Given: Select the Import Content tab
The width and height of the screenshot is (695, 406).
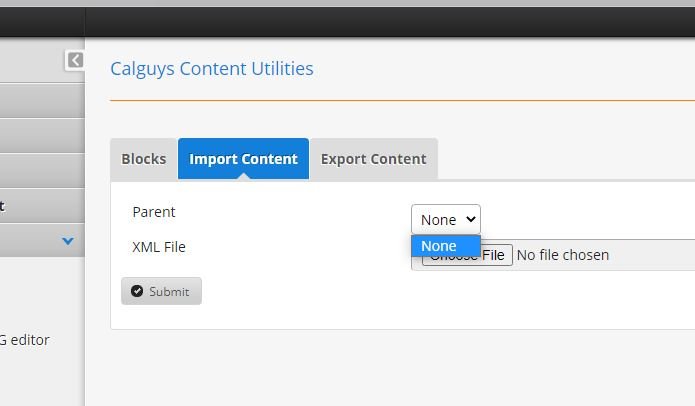Looking at the screenshot, I should [x=243, y=159].
